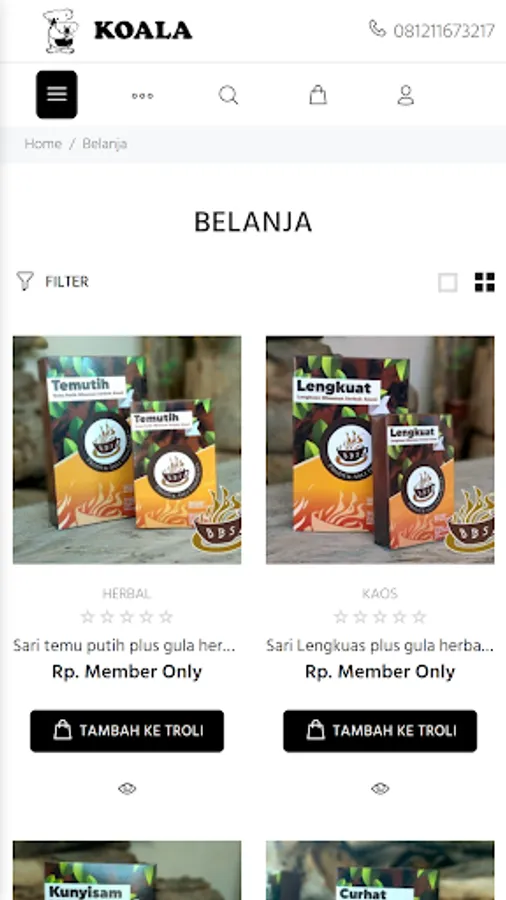
Task: Switch to single-column list view
Action: [x=448, y=282]
